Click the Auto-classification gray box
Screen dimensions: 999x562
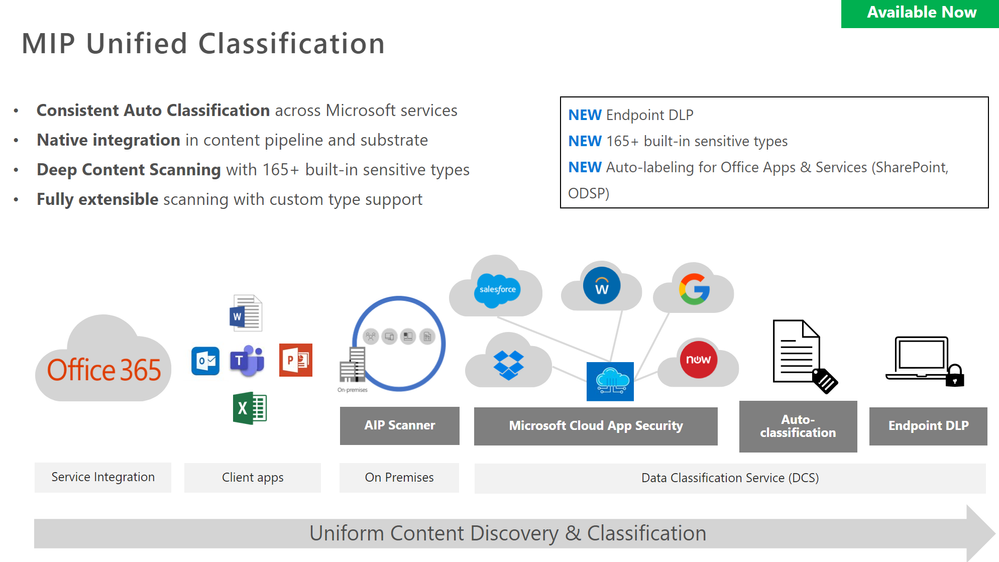point(798,426)
